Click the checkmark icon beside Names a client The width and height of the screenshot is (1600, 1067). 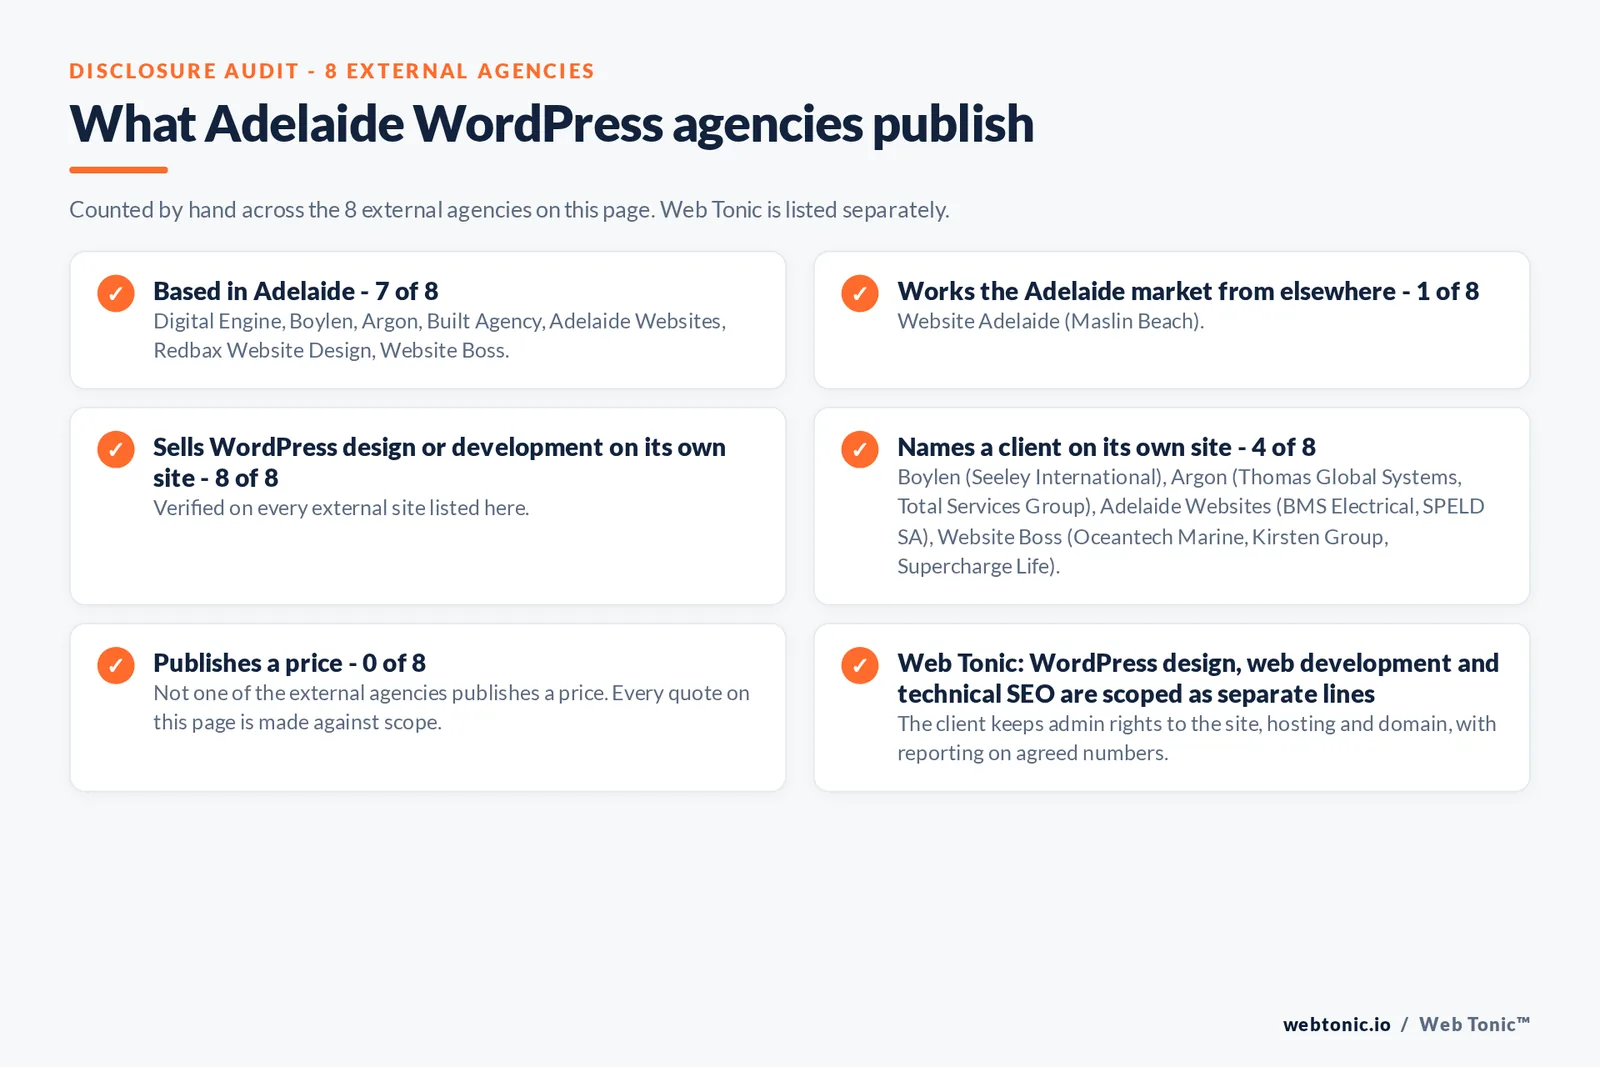pyautogui.click(x=860, y=449)
